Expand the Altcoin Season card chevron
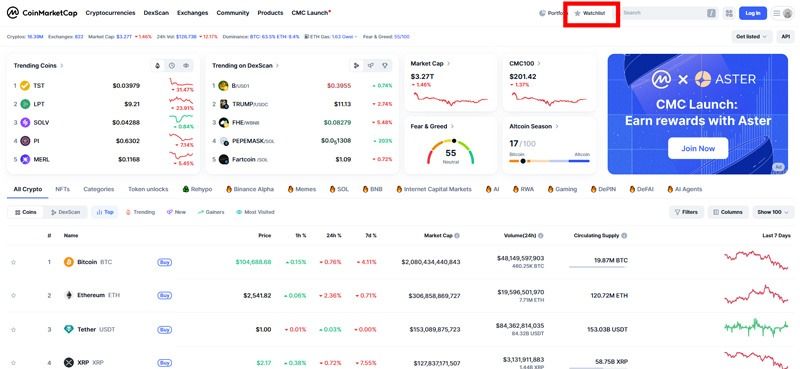 pos(557,126)
